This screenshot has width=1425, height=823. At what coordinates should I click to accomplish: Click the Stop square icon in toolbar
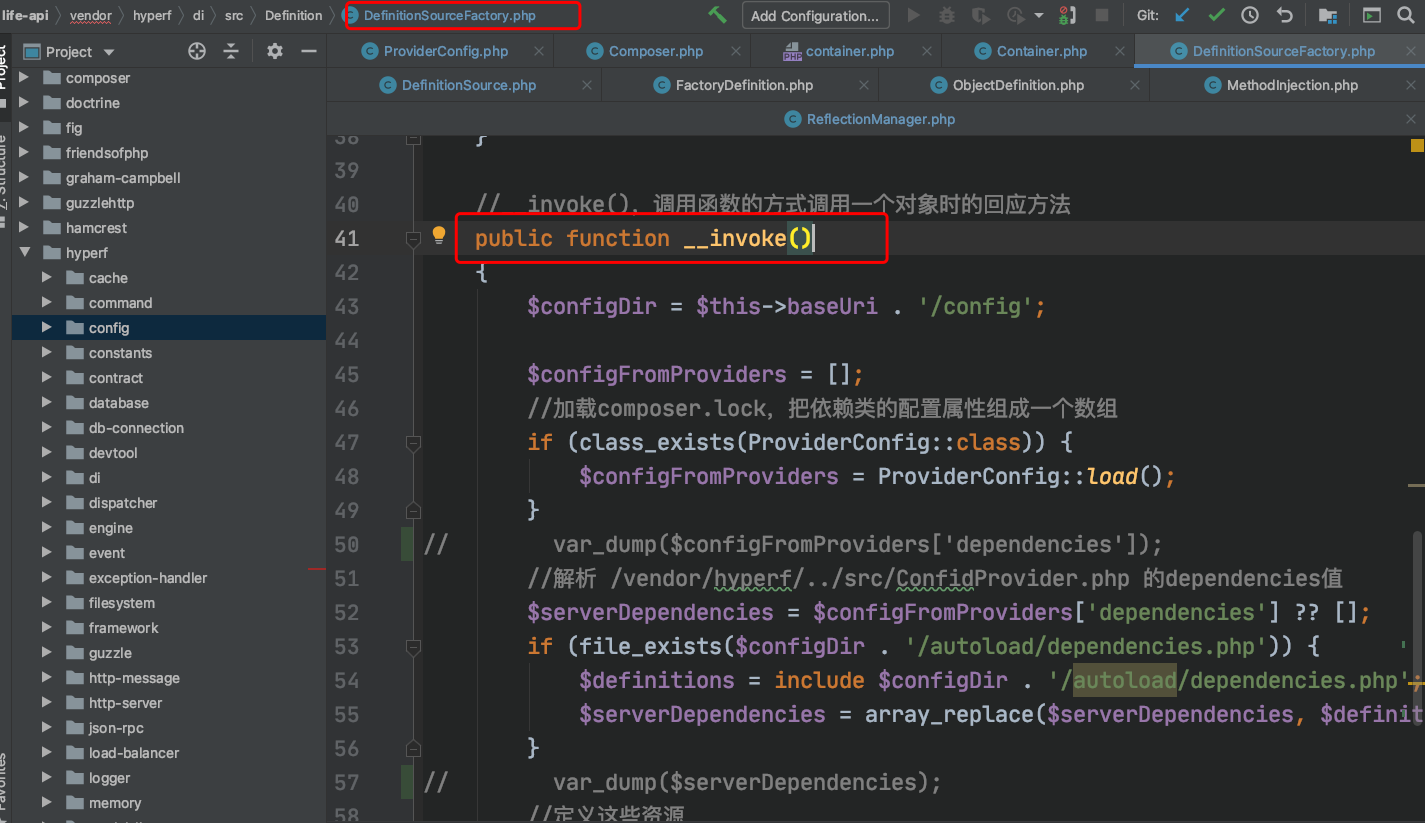pos(1102,15)
